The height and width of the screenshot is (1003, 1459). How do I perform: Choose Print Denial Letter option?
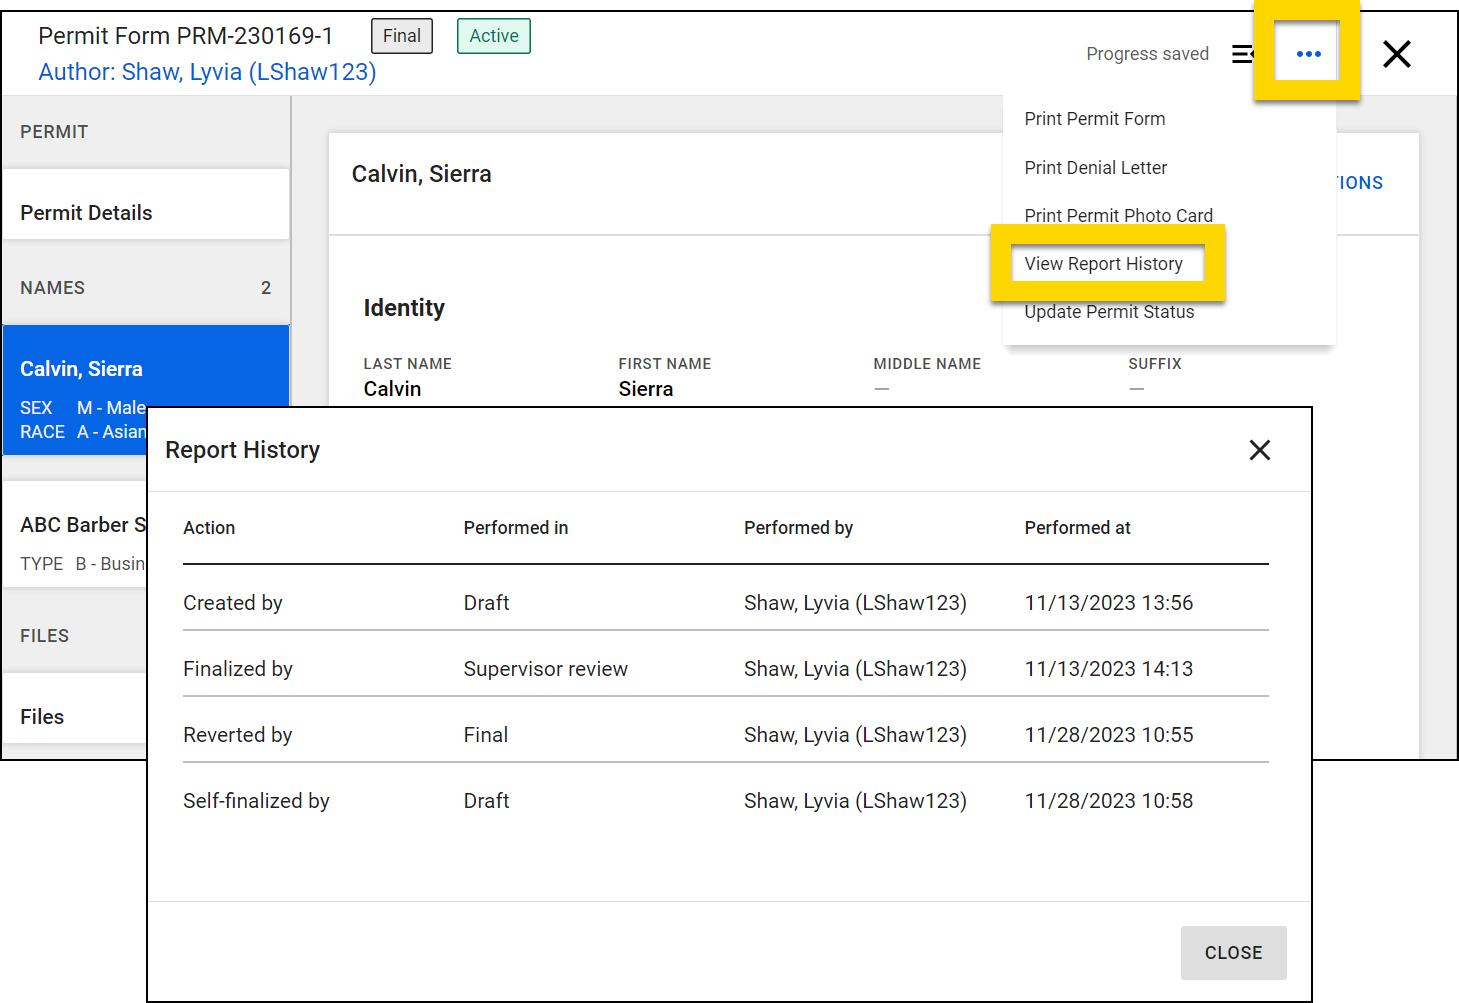pos(1095,168)
